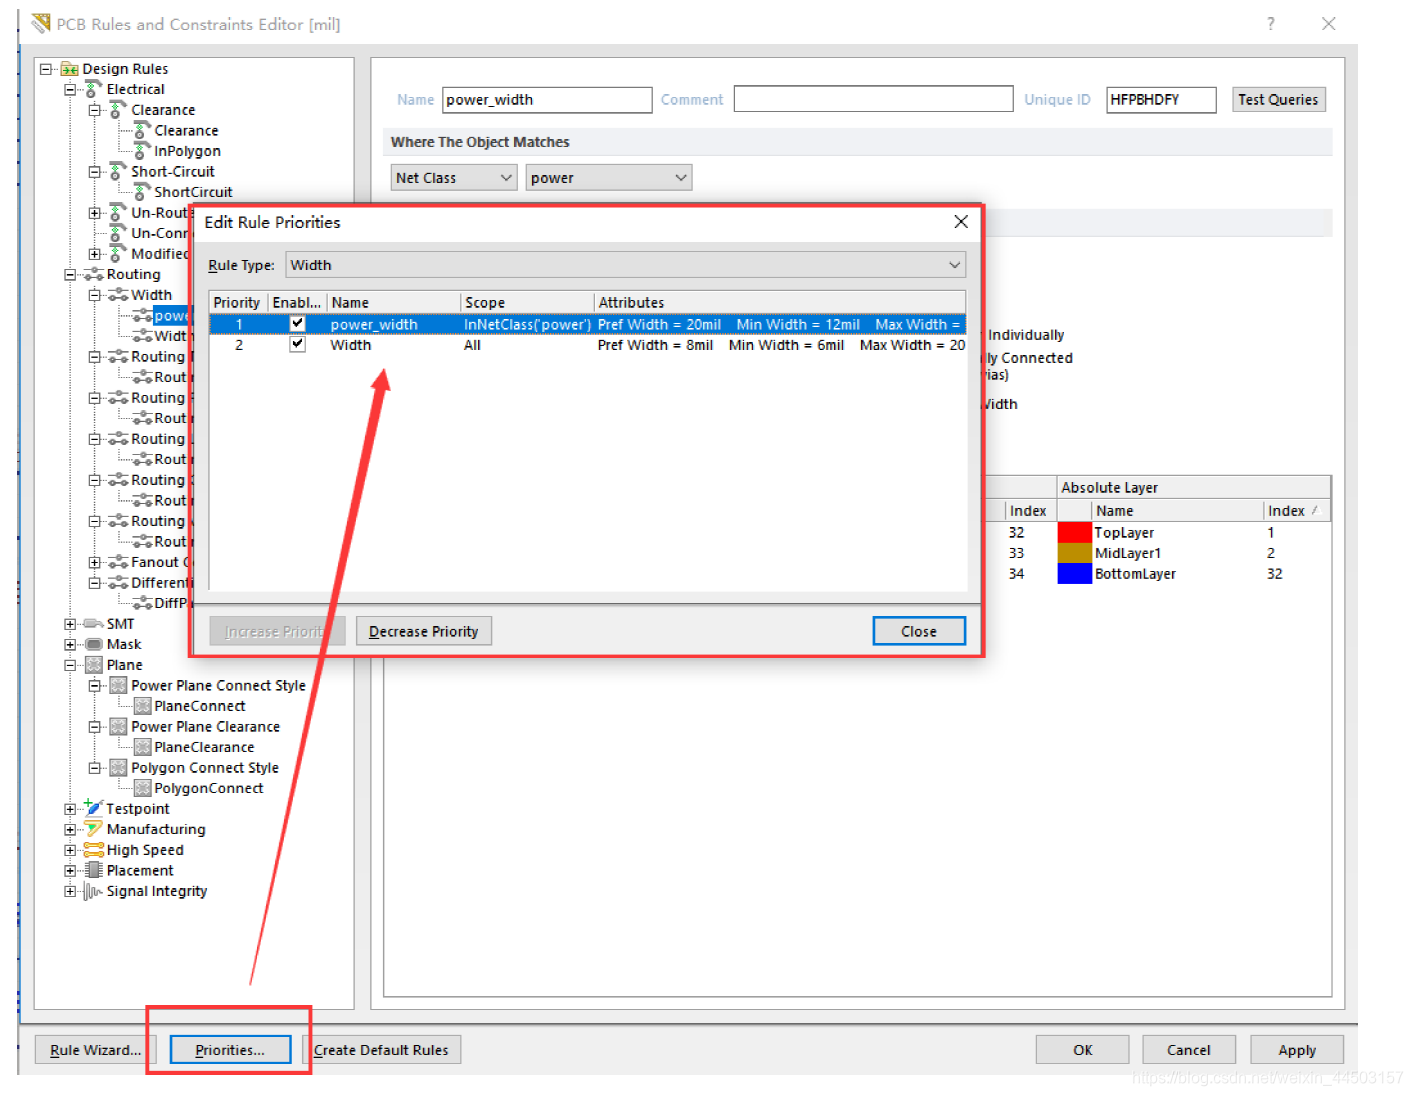Click the Testpoint category icon
The width and height of the screenshot is (1413, 1096).
(x=94, y=808)
